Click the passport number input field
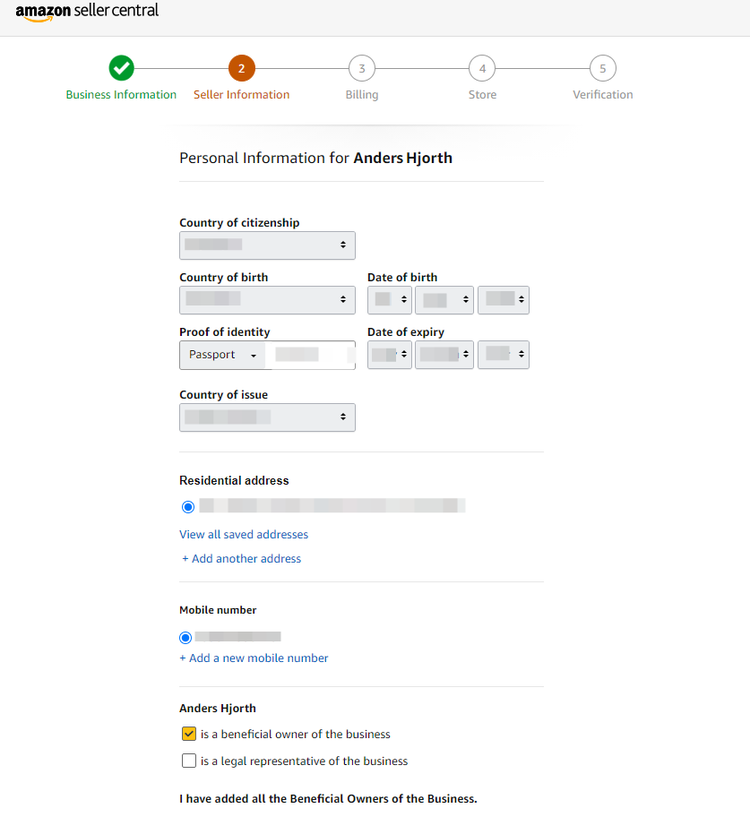The image size is (750, 817). click(310, 355)
